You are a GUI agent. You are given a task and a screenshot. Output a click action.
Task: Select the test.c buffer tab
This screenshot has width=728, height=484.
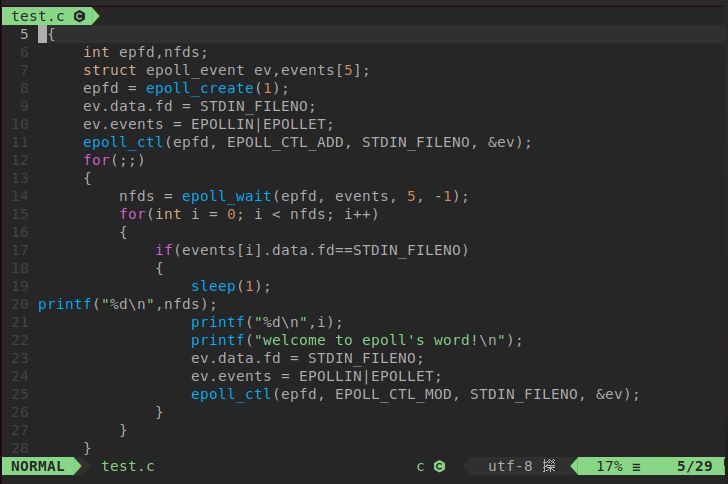tap(50, 16)
